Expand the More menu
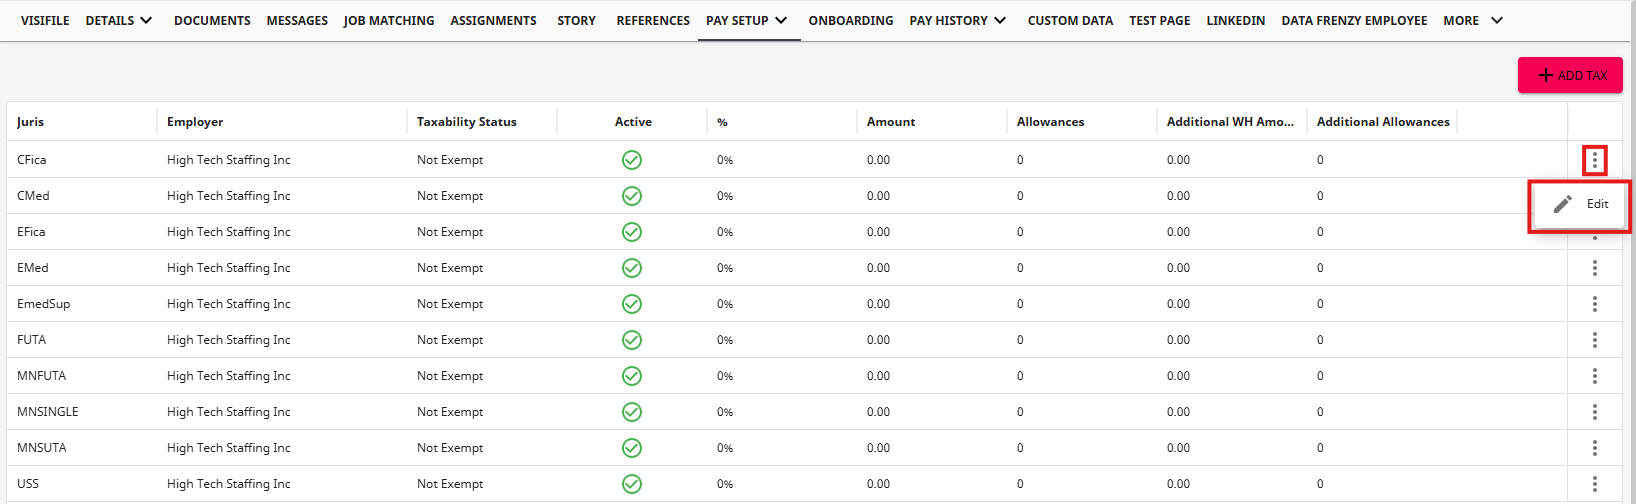1636x504 pixels. click(1472, 20)
